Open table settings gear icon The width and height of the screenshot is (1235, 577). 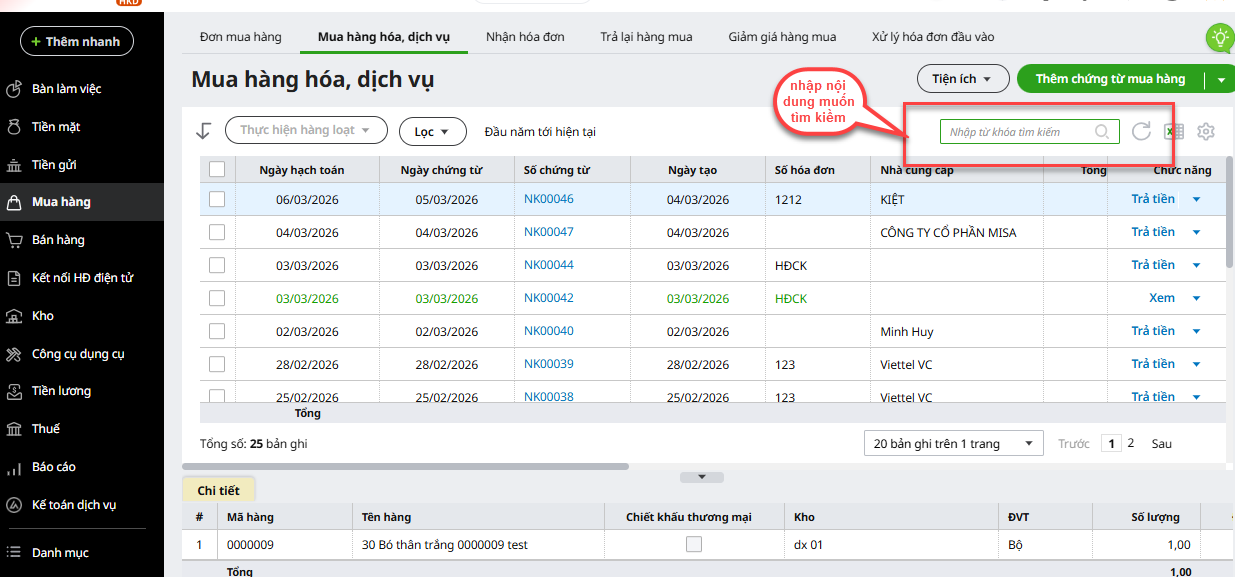(1206, 132)
